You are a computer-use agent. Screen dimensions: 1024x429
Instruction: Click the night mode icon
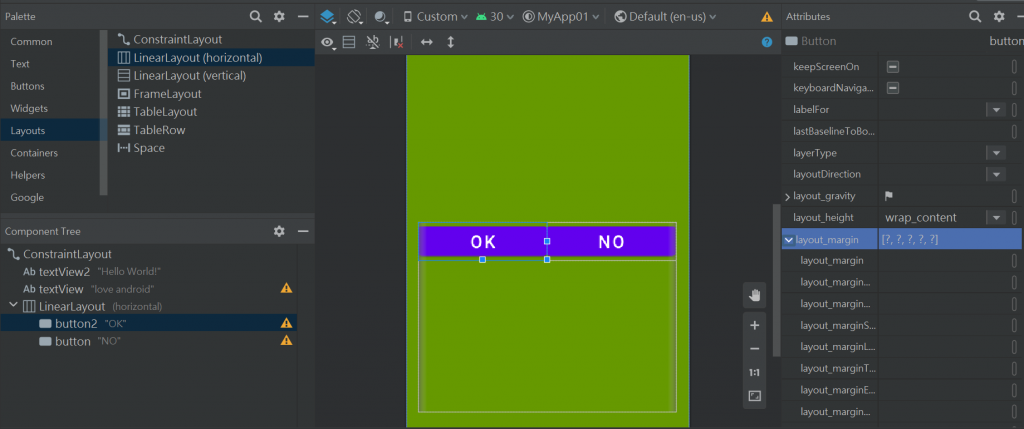tap(381, 16)
